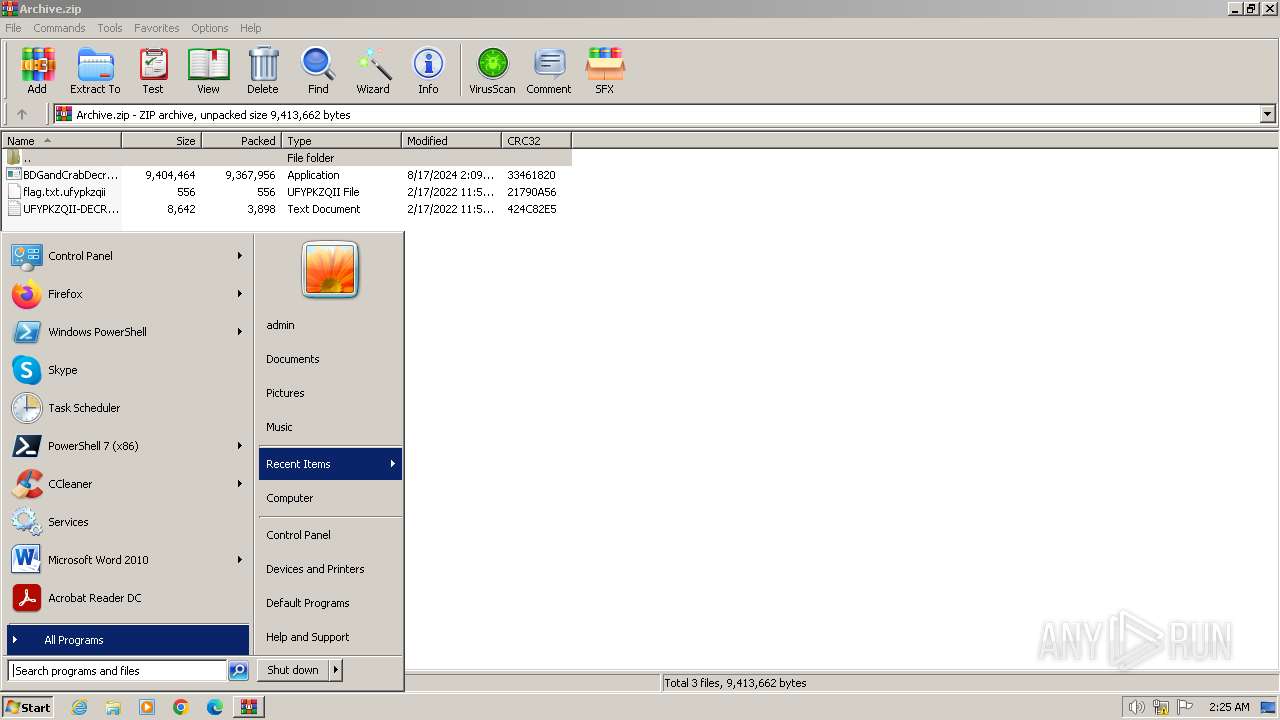The height and width of the screenshot is (720, 1280).
Task: Open the admin user folder
Action: coord(330,325)
